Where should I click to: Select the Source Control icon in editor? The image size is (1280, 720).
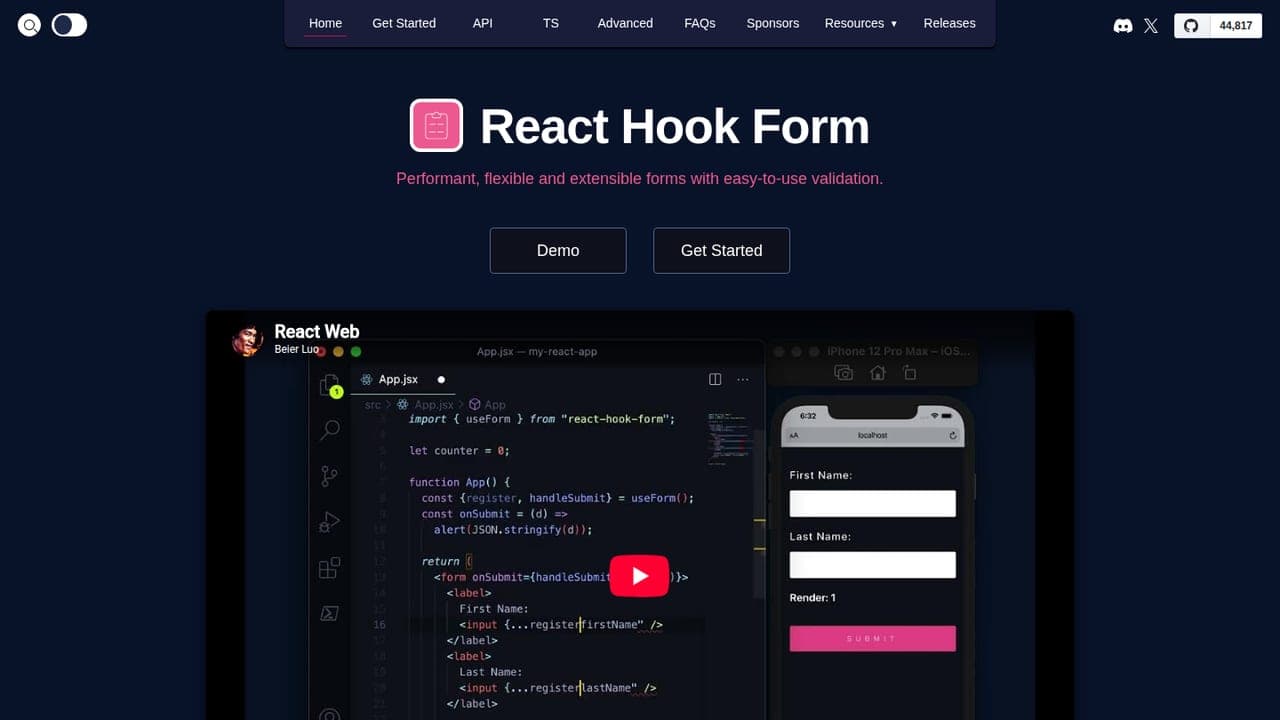(329, 476)
